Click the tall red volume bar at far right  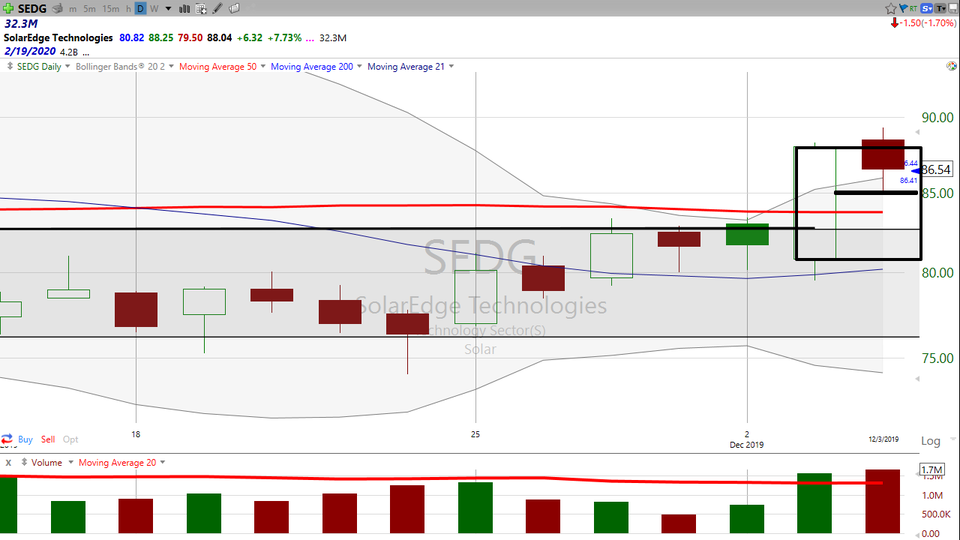(x=882, y=501)
